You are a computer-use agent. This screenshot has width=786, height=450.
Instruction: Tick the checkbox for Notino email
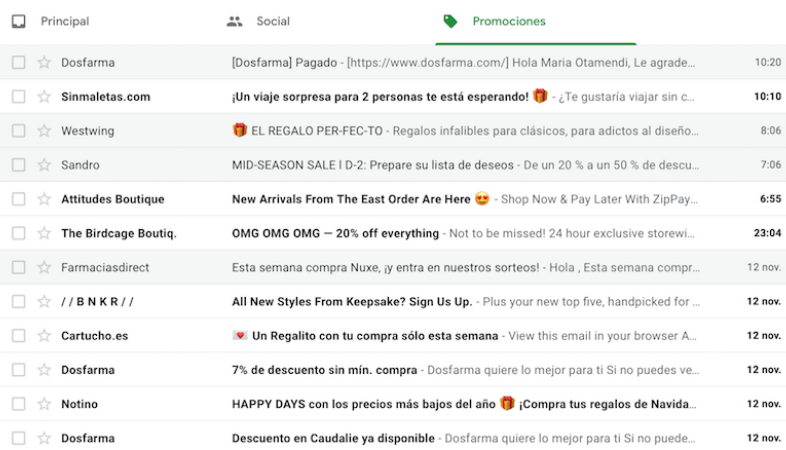[19, 404]
